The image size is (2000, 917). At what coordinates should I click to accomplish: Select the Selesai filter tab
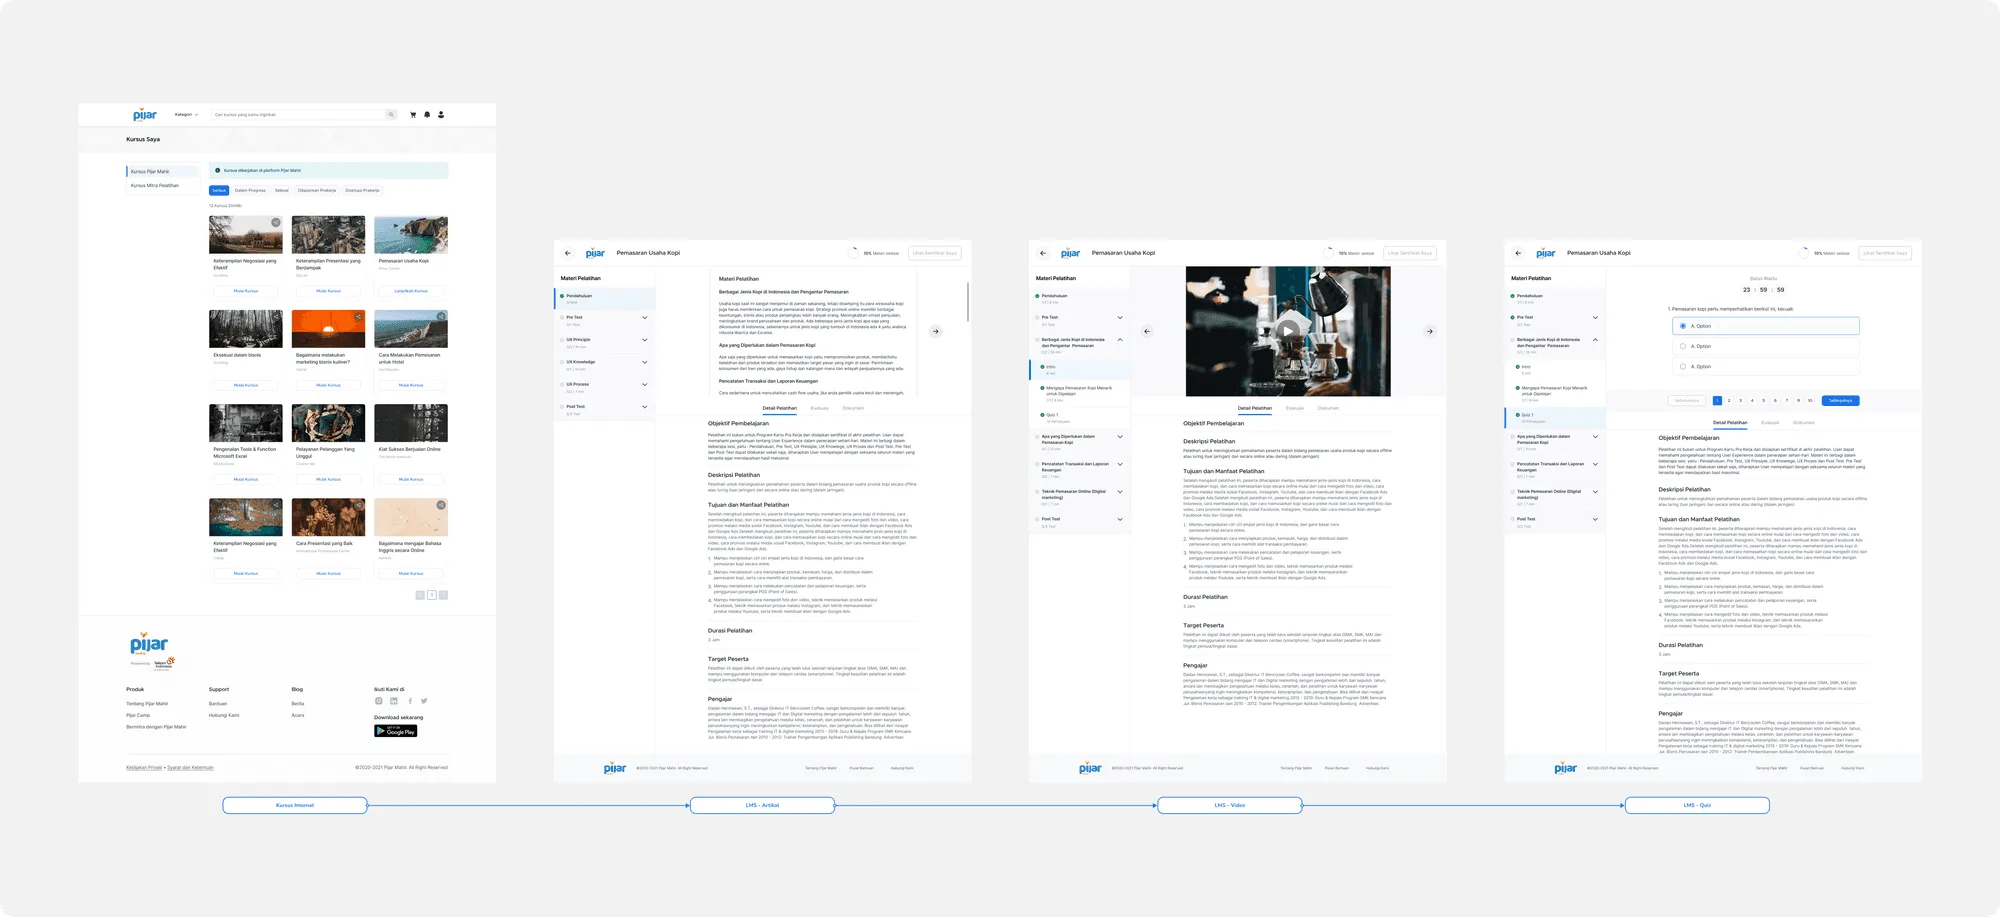point(282,190)
